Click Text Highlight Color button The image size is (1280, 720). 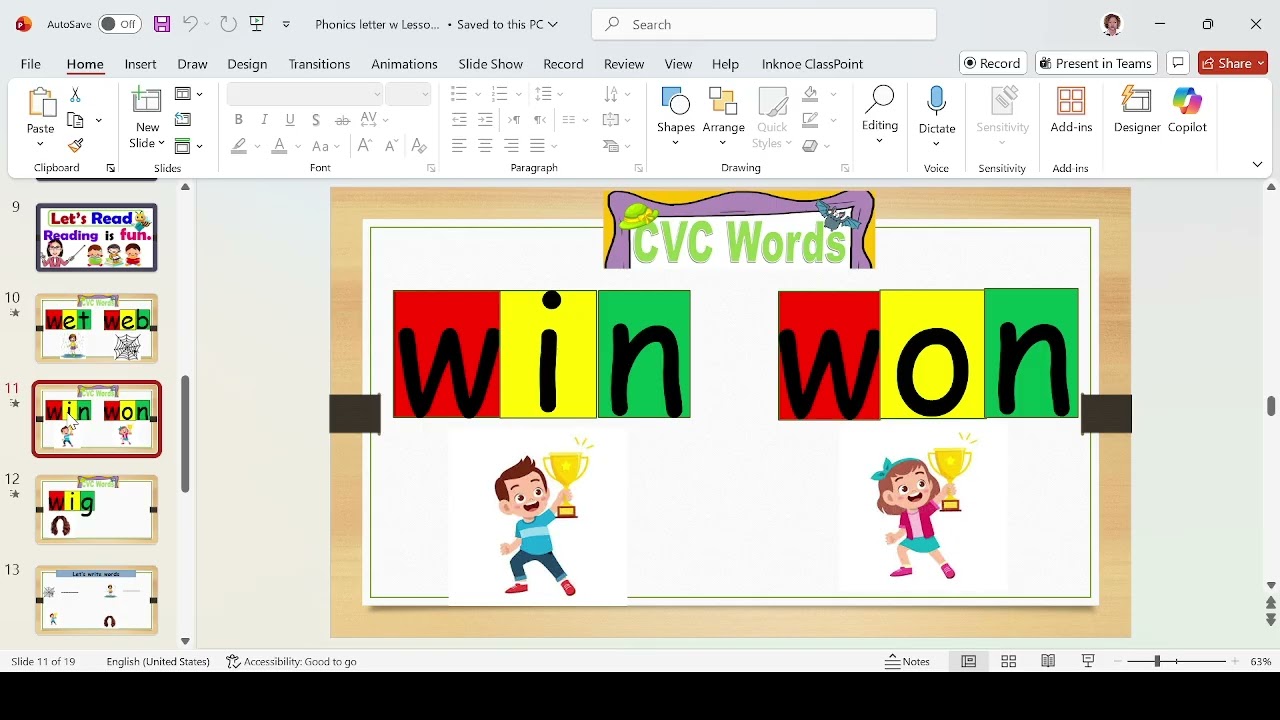click(x=239, y=146)
